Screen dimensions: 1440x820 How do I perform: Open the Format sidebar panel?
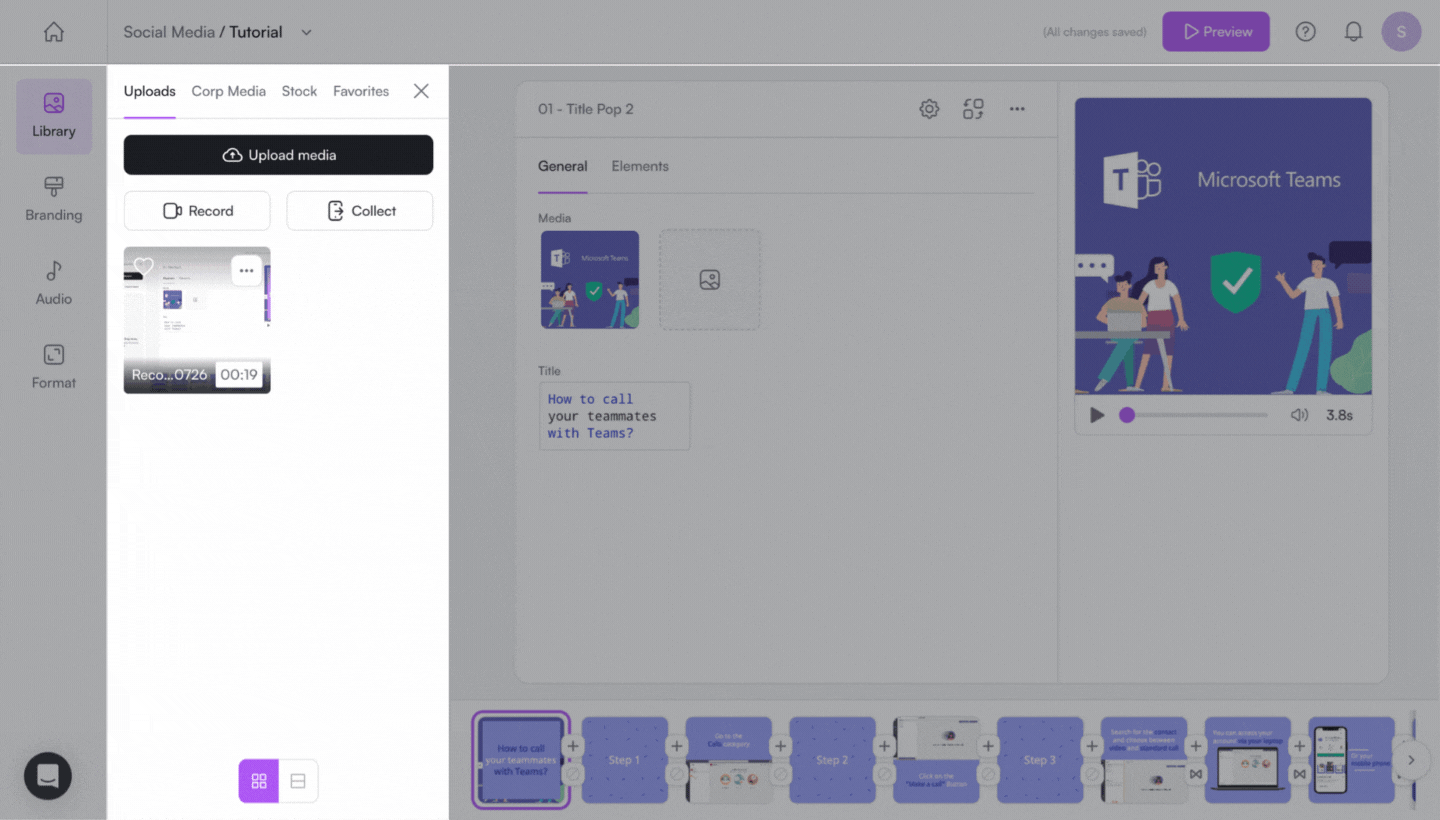tap(54, 368)
